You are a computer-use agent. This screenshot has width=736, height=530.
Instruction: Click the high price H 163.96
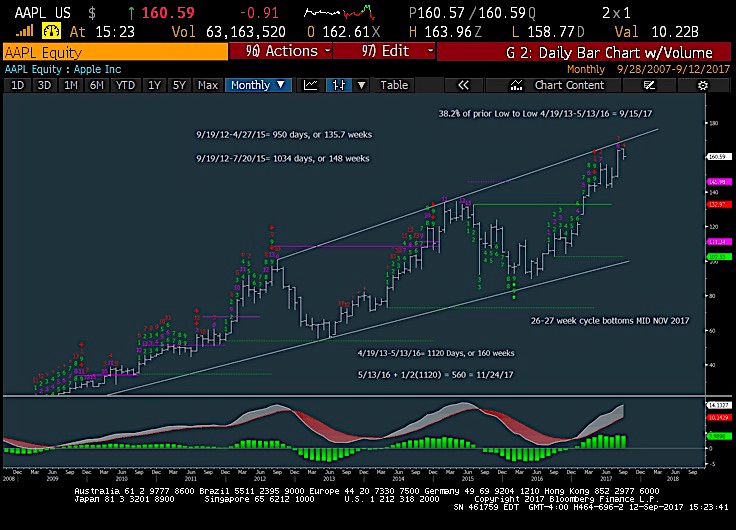pos(445,32)
